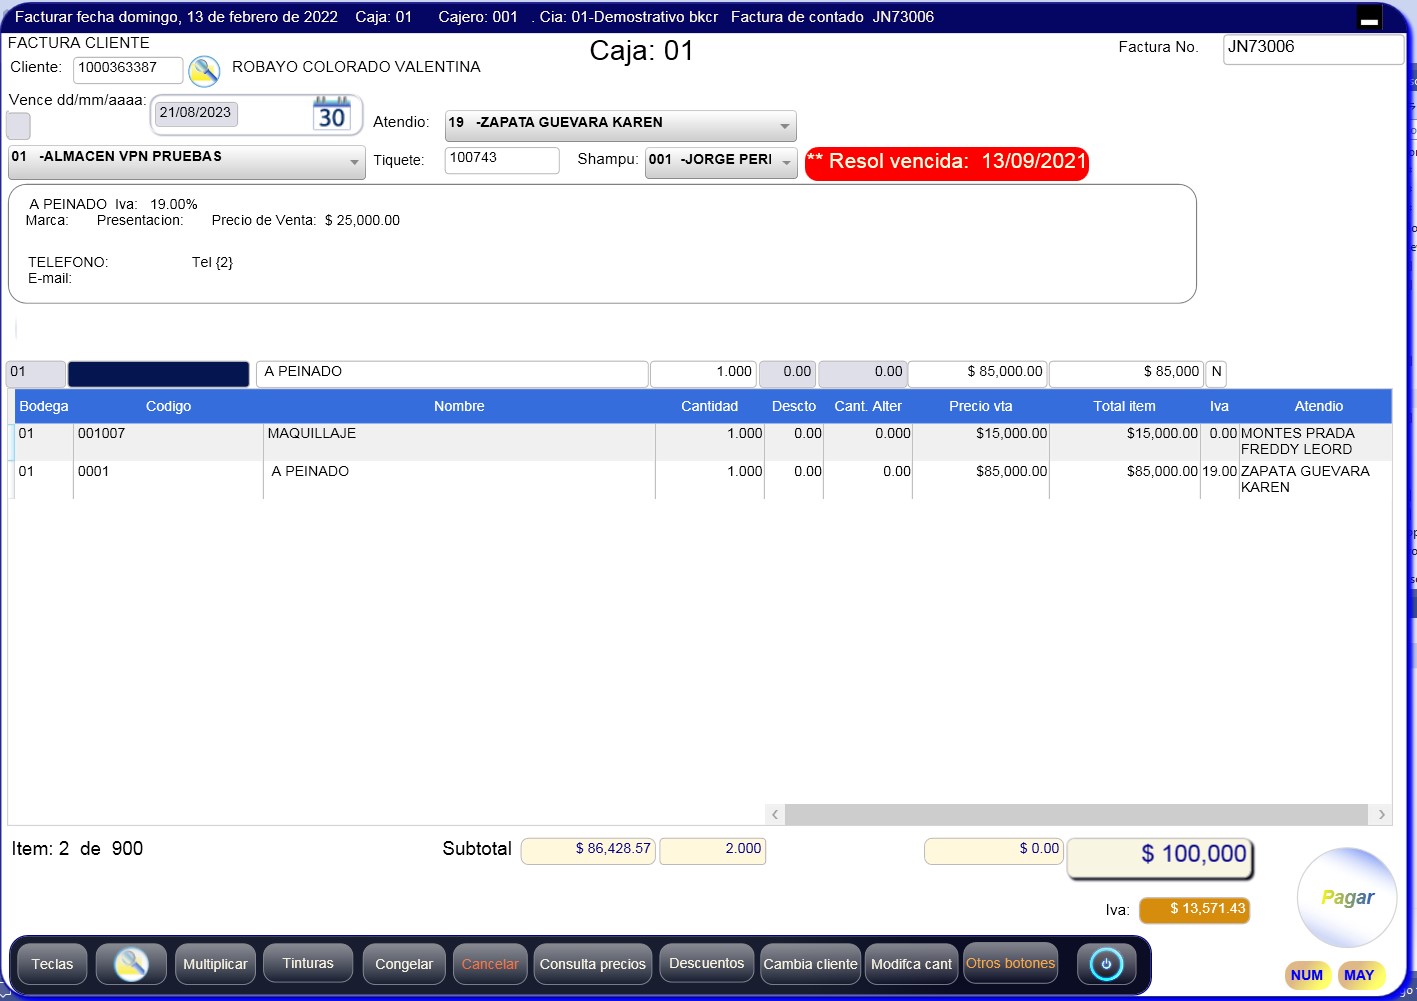Expand the Atendio employee dropdown
The width and height of the screenshot is (1417, 1001).
(784, 126)
